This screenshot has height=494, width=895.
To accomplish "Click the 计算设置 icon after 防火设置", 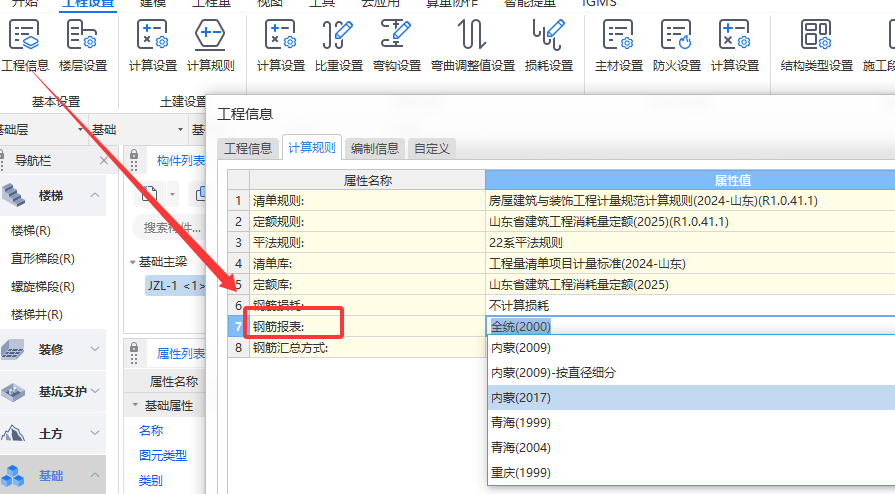I will point(735,35).
